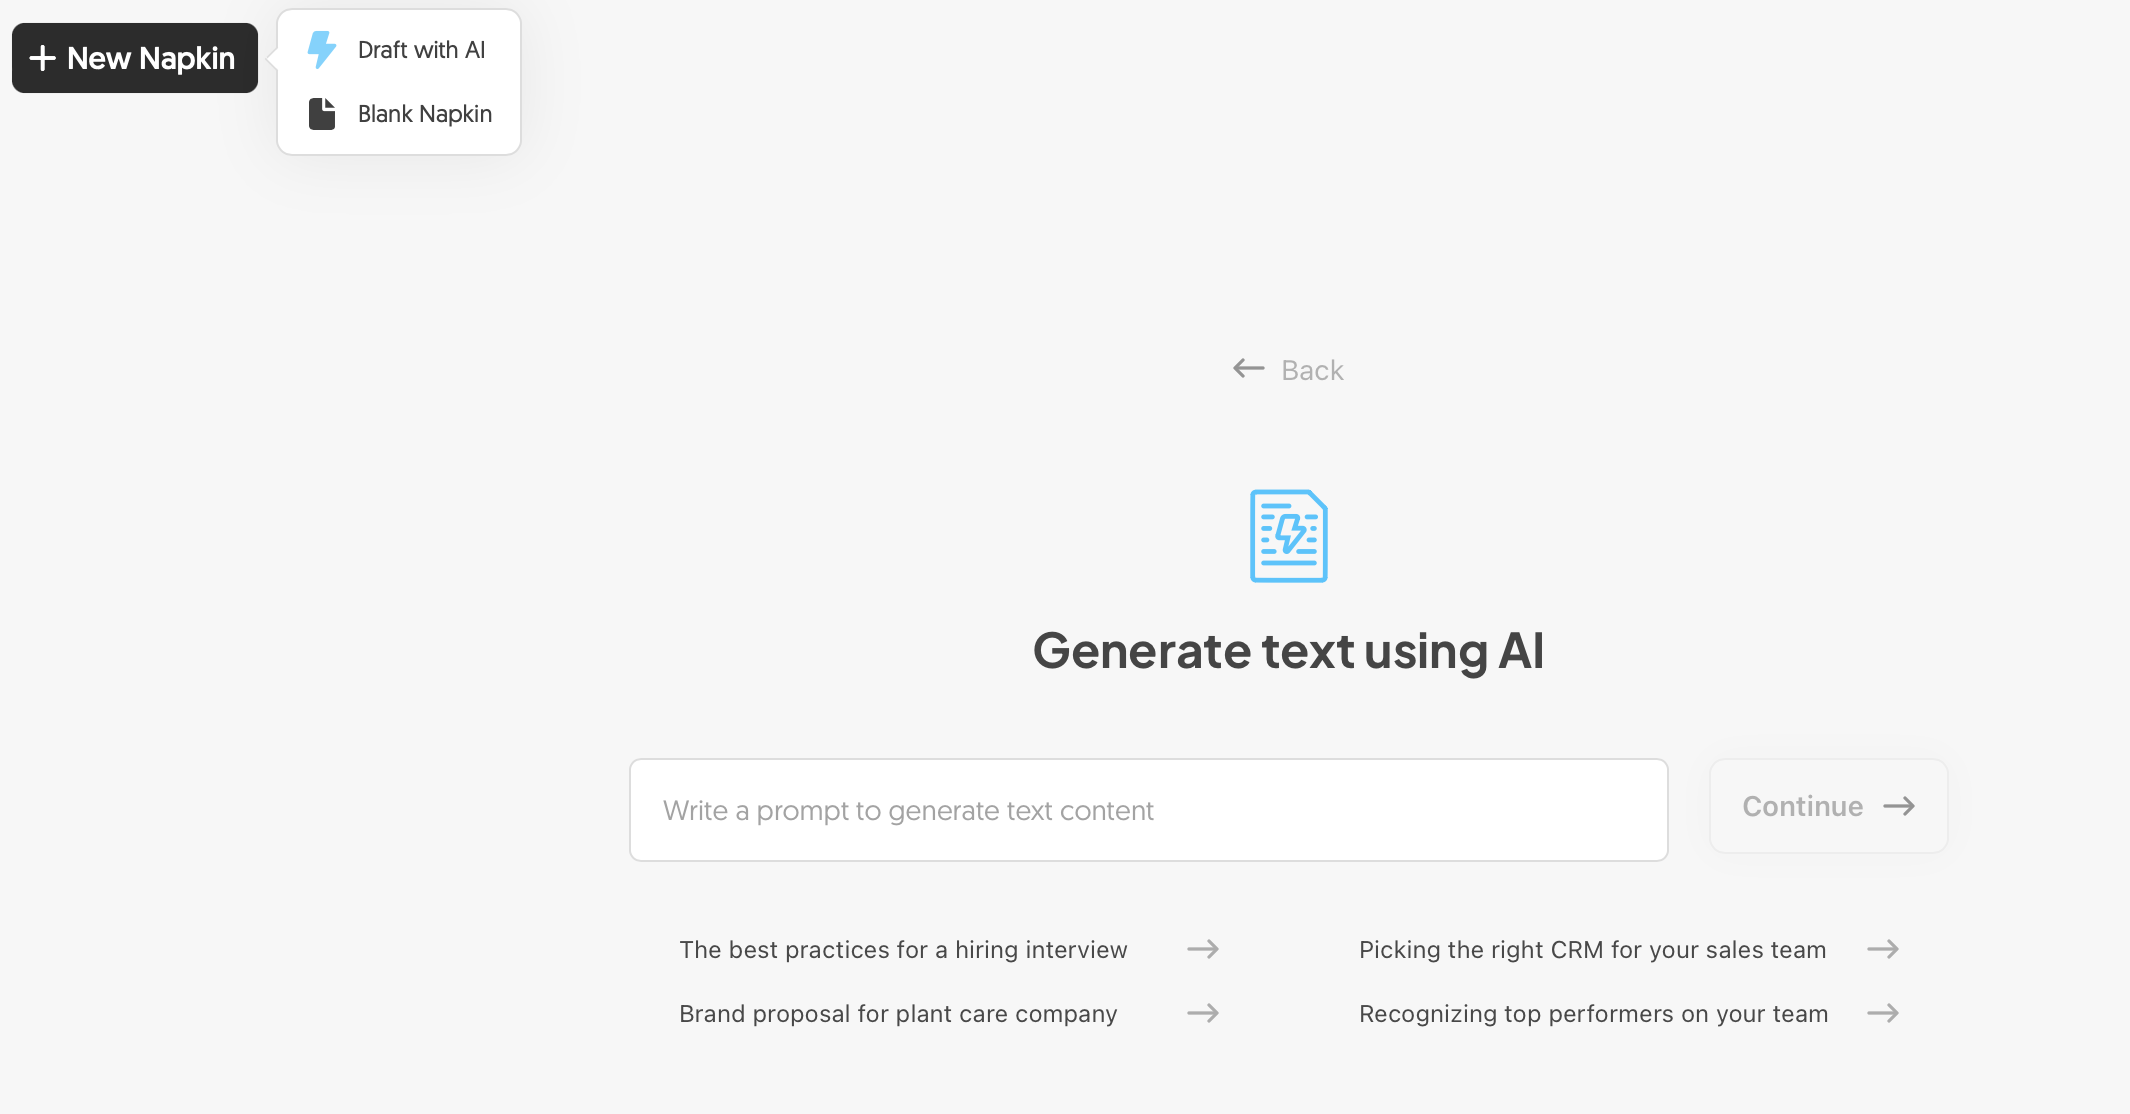Click the New Napkin button
The image size is (2130, 1114).
[x=135, y=58]
